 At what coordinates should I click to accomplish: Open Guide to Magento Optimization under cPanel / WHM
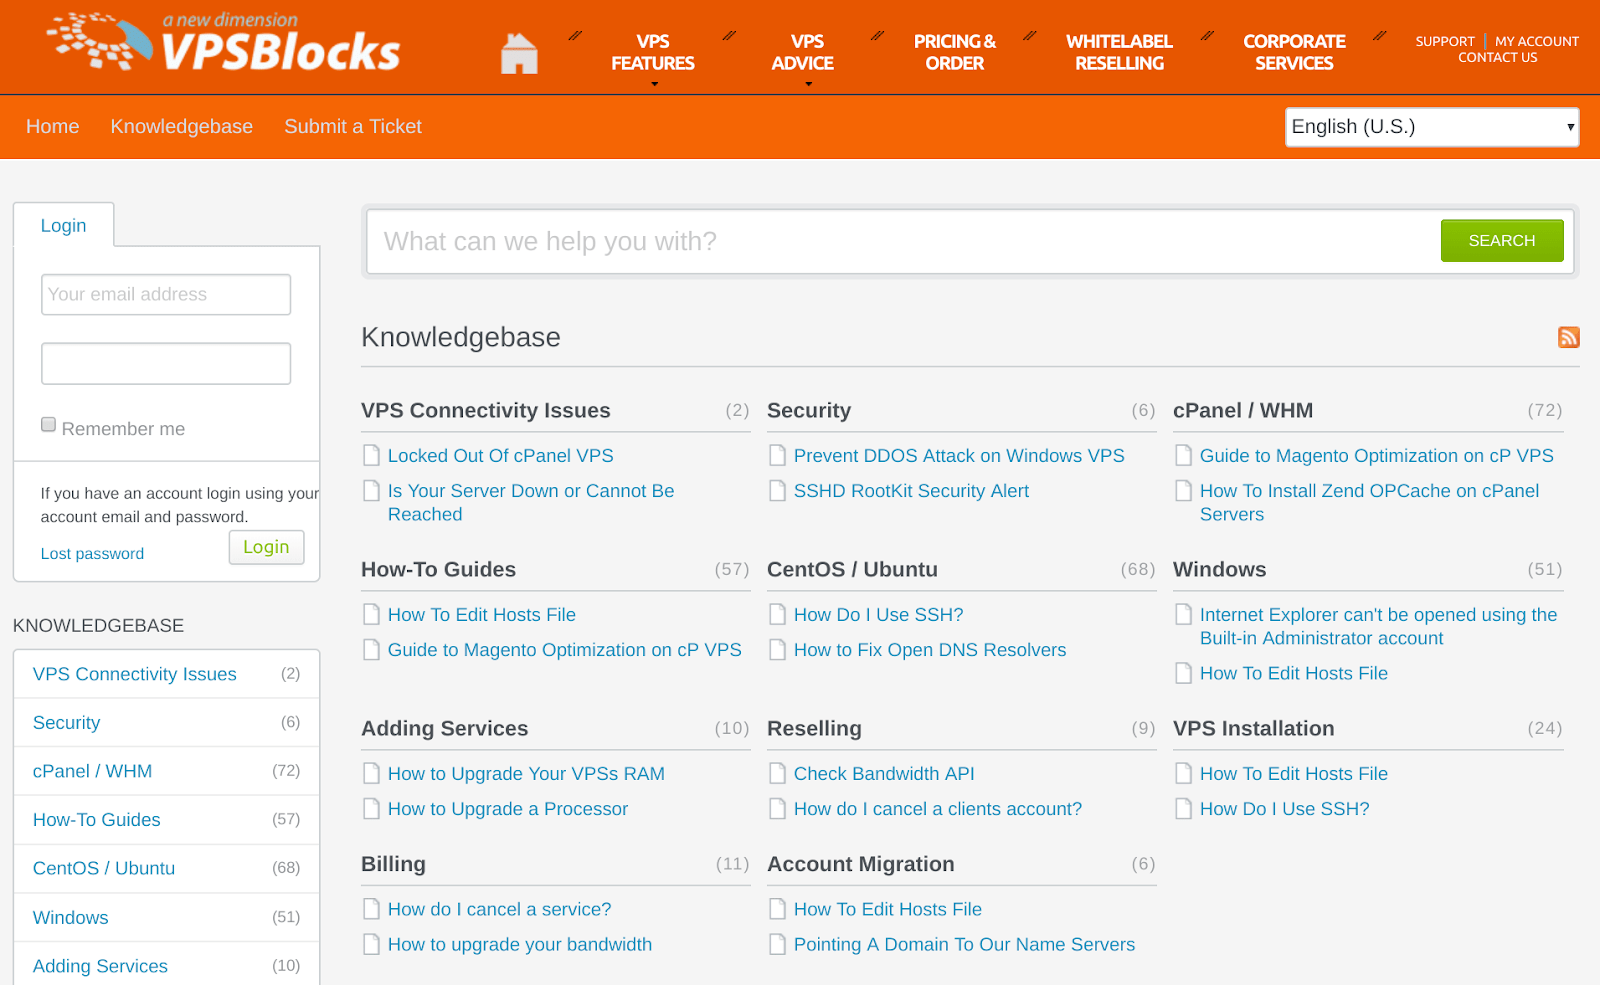click(x=1377, y=456)
